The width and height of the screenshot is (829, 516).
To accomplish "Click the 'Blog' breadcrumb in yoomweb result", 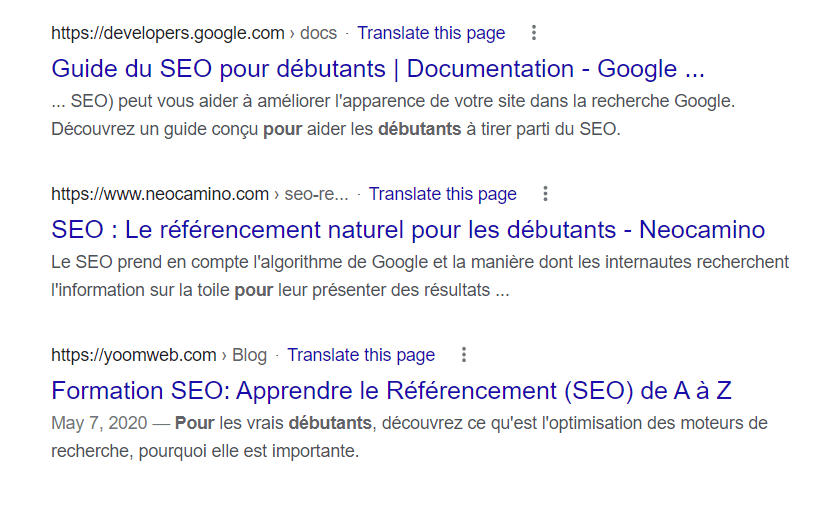I will 249,355.
